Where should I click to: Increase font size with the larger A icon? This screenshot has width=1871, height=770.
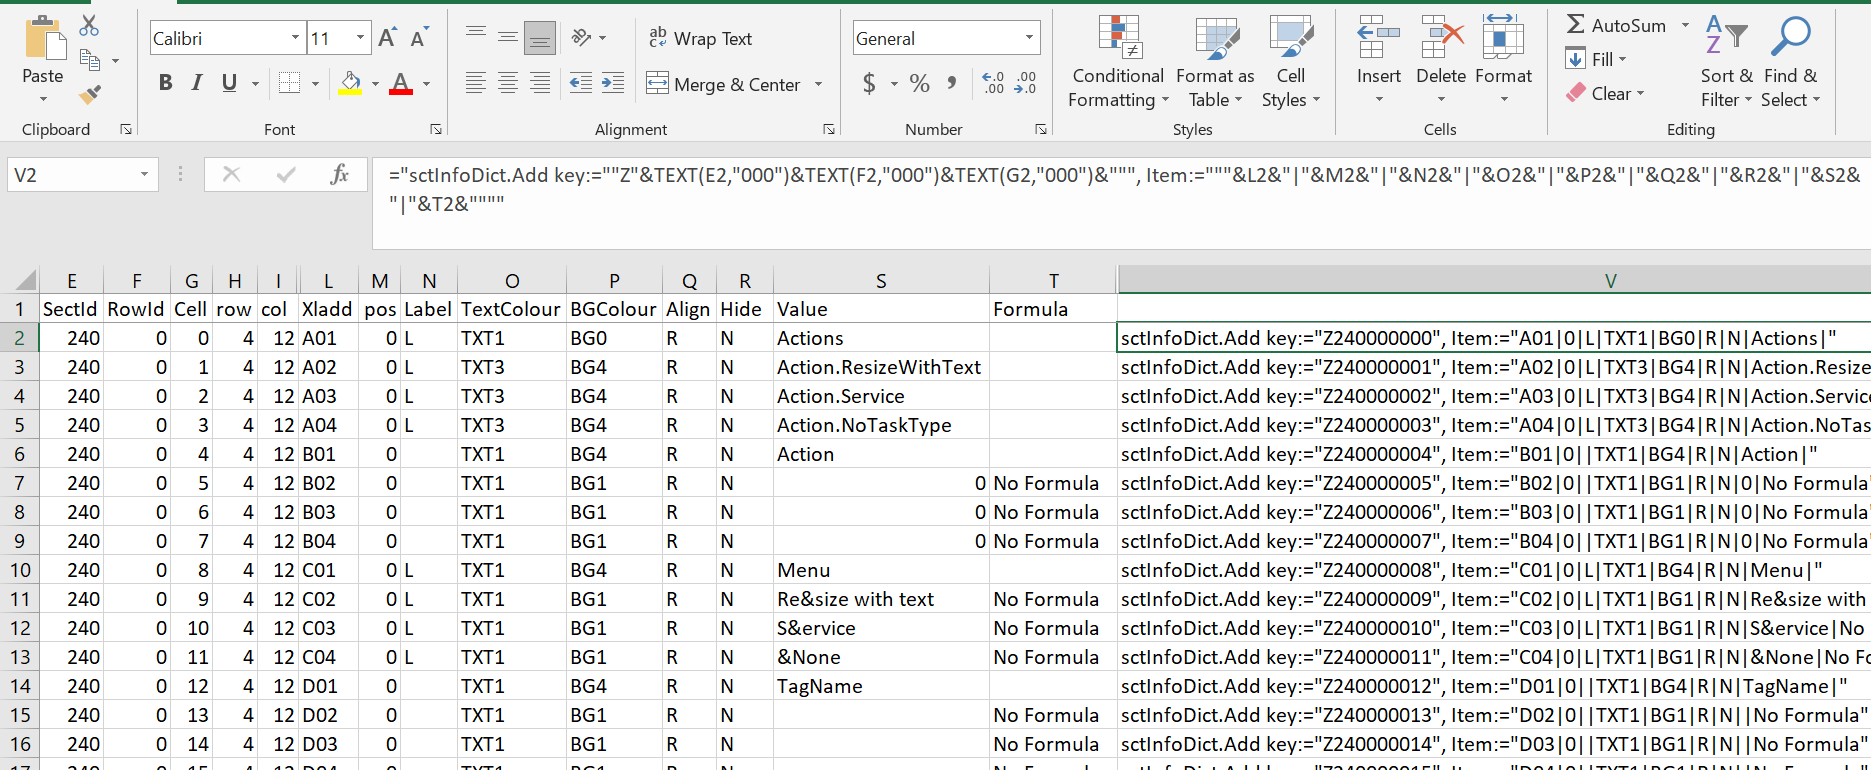tap(387, 39)
